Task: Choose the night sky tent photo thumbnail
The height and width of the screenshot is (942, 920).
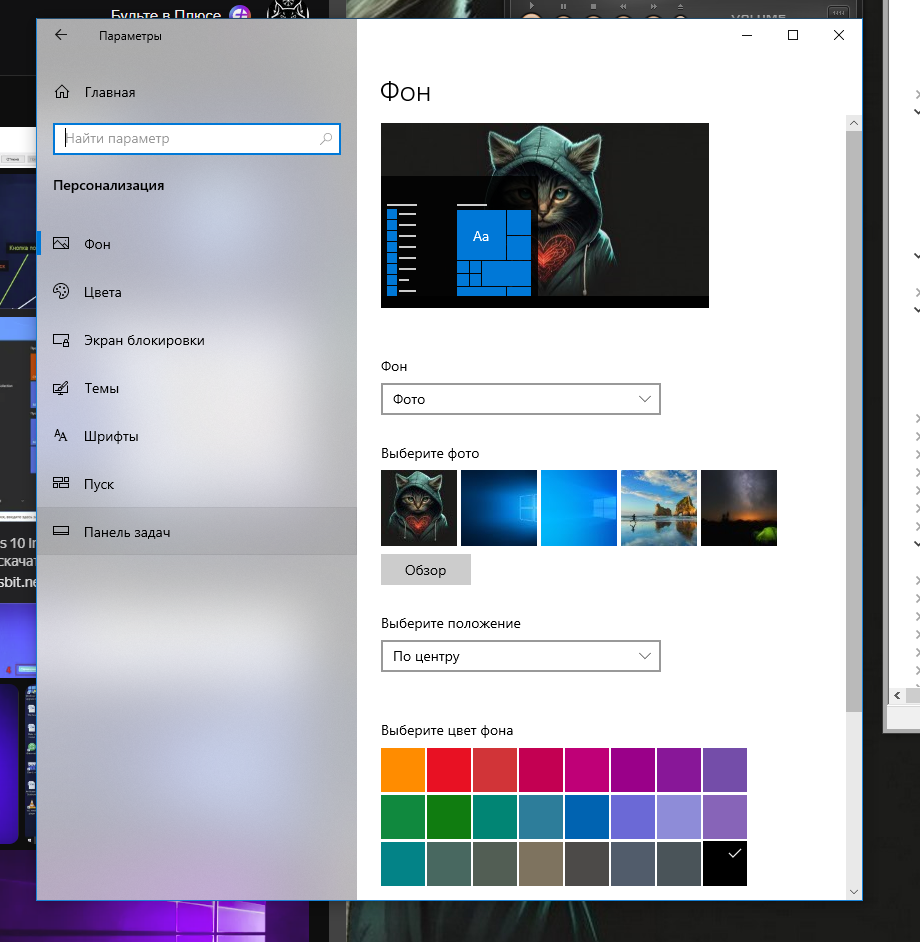Action: [x=739, y=508]
